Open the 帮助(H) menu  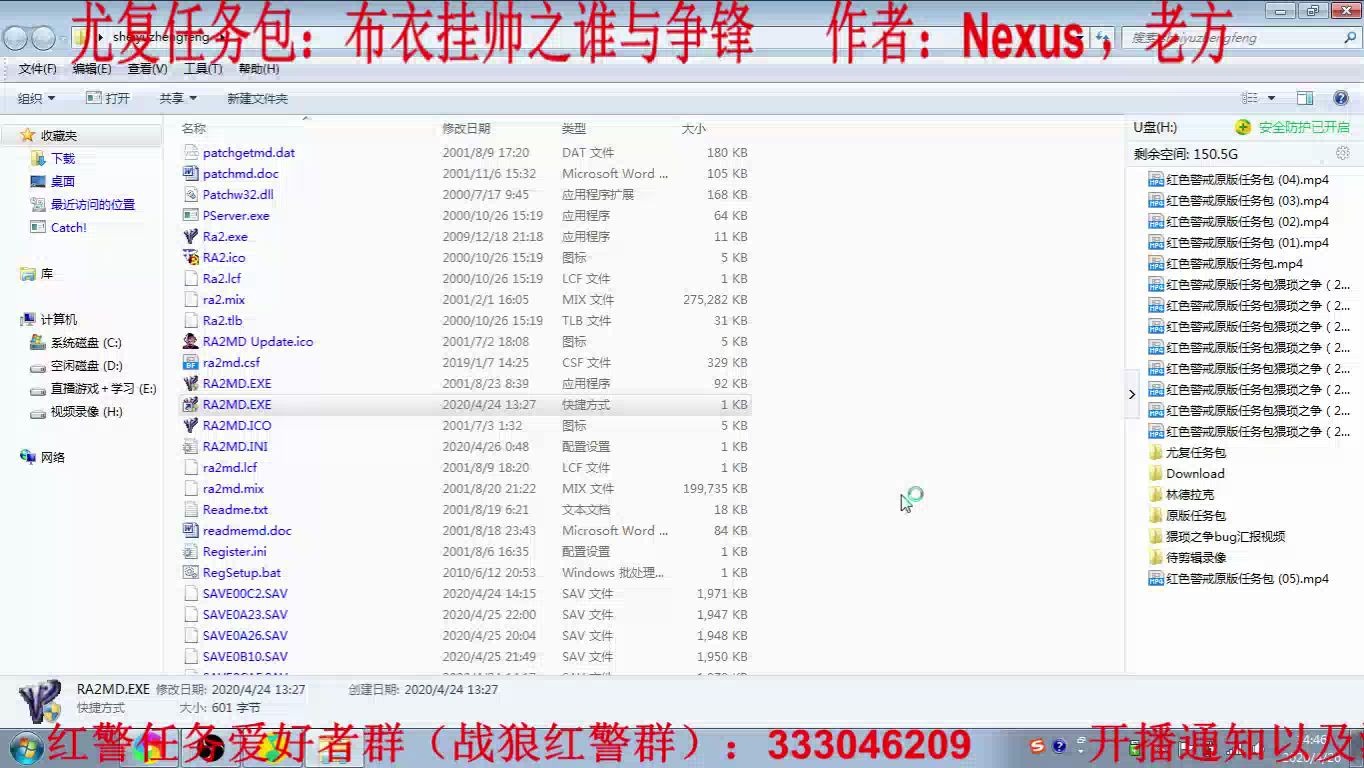[259, 69]
